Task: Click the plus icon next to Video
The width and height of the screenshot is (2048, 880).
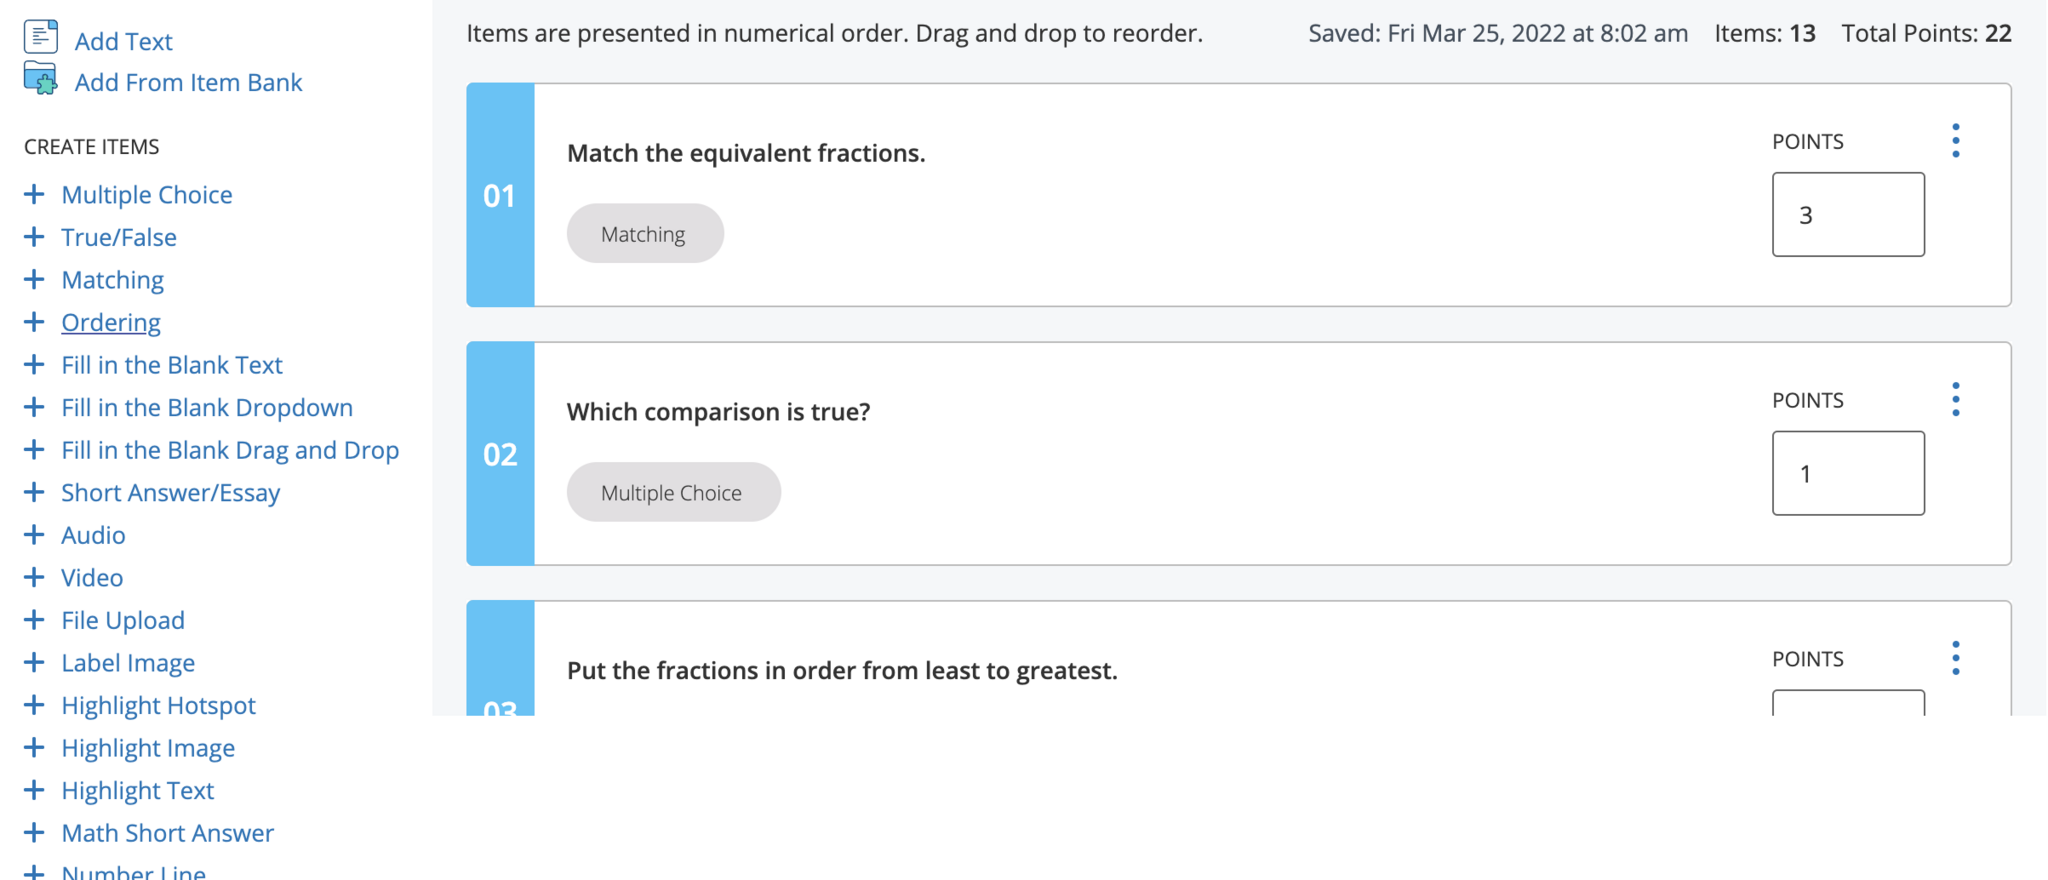Action: tap(34, 578)
